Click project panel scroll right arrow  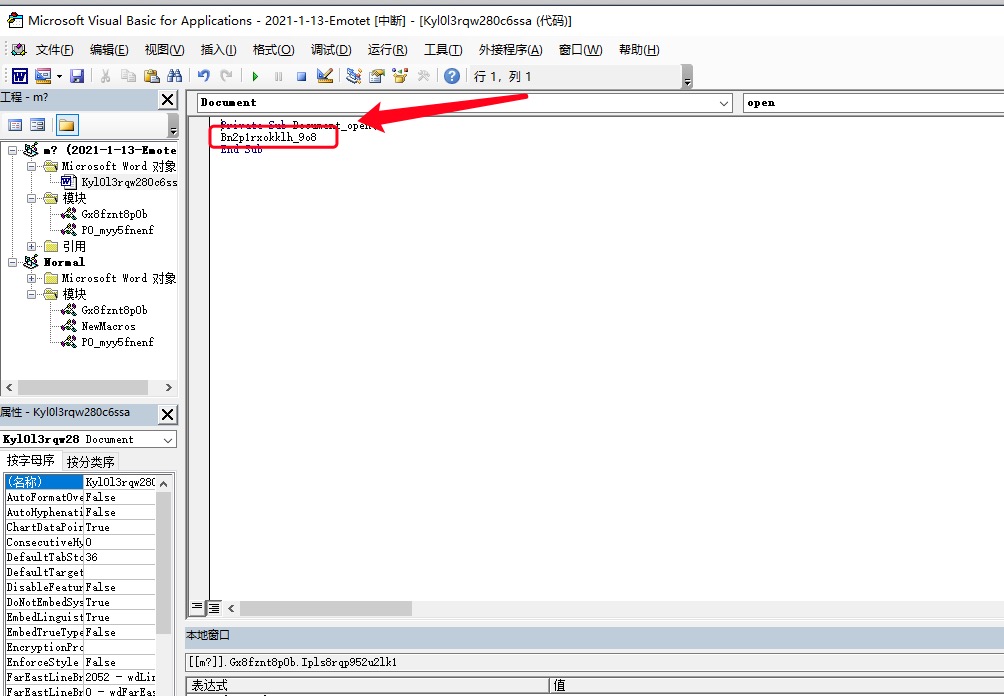pos(168,387)
